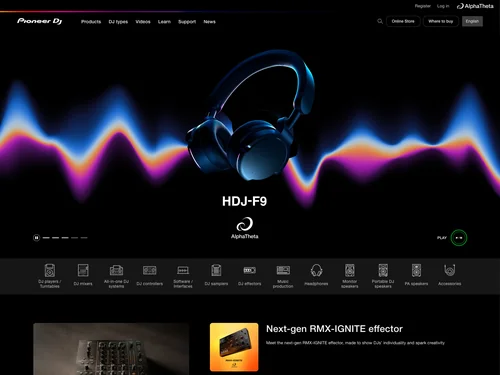The image size is (500, 375).
Task: Click the AlphaTheta logo under HDJ-F9
Action: coord(245,228)
